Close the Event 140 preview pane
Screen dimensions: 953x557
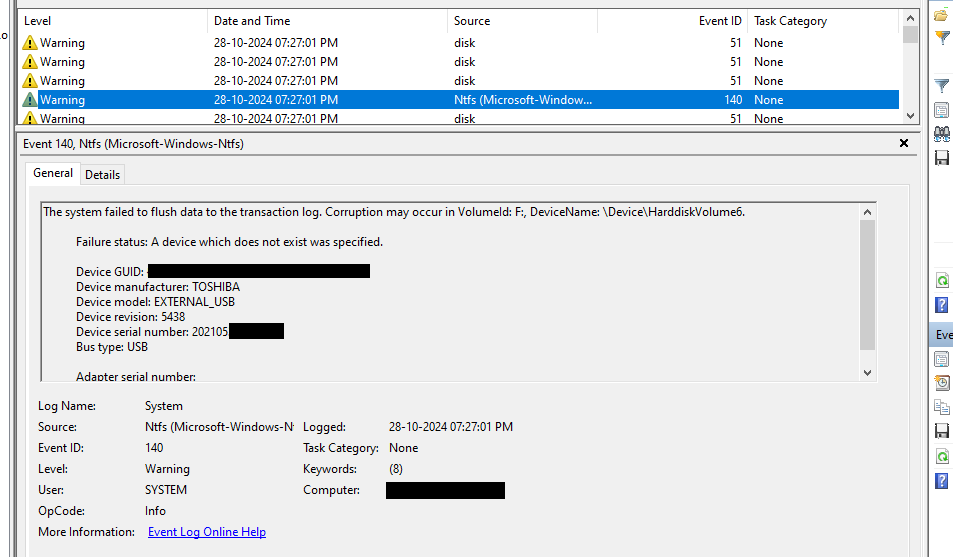coord(904,143)
